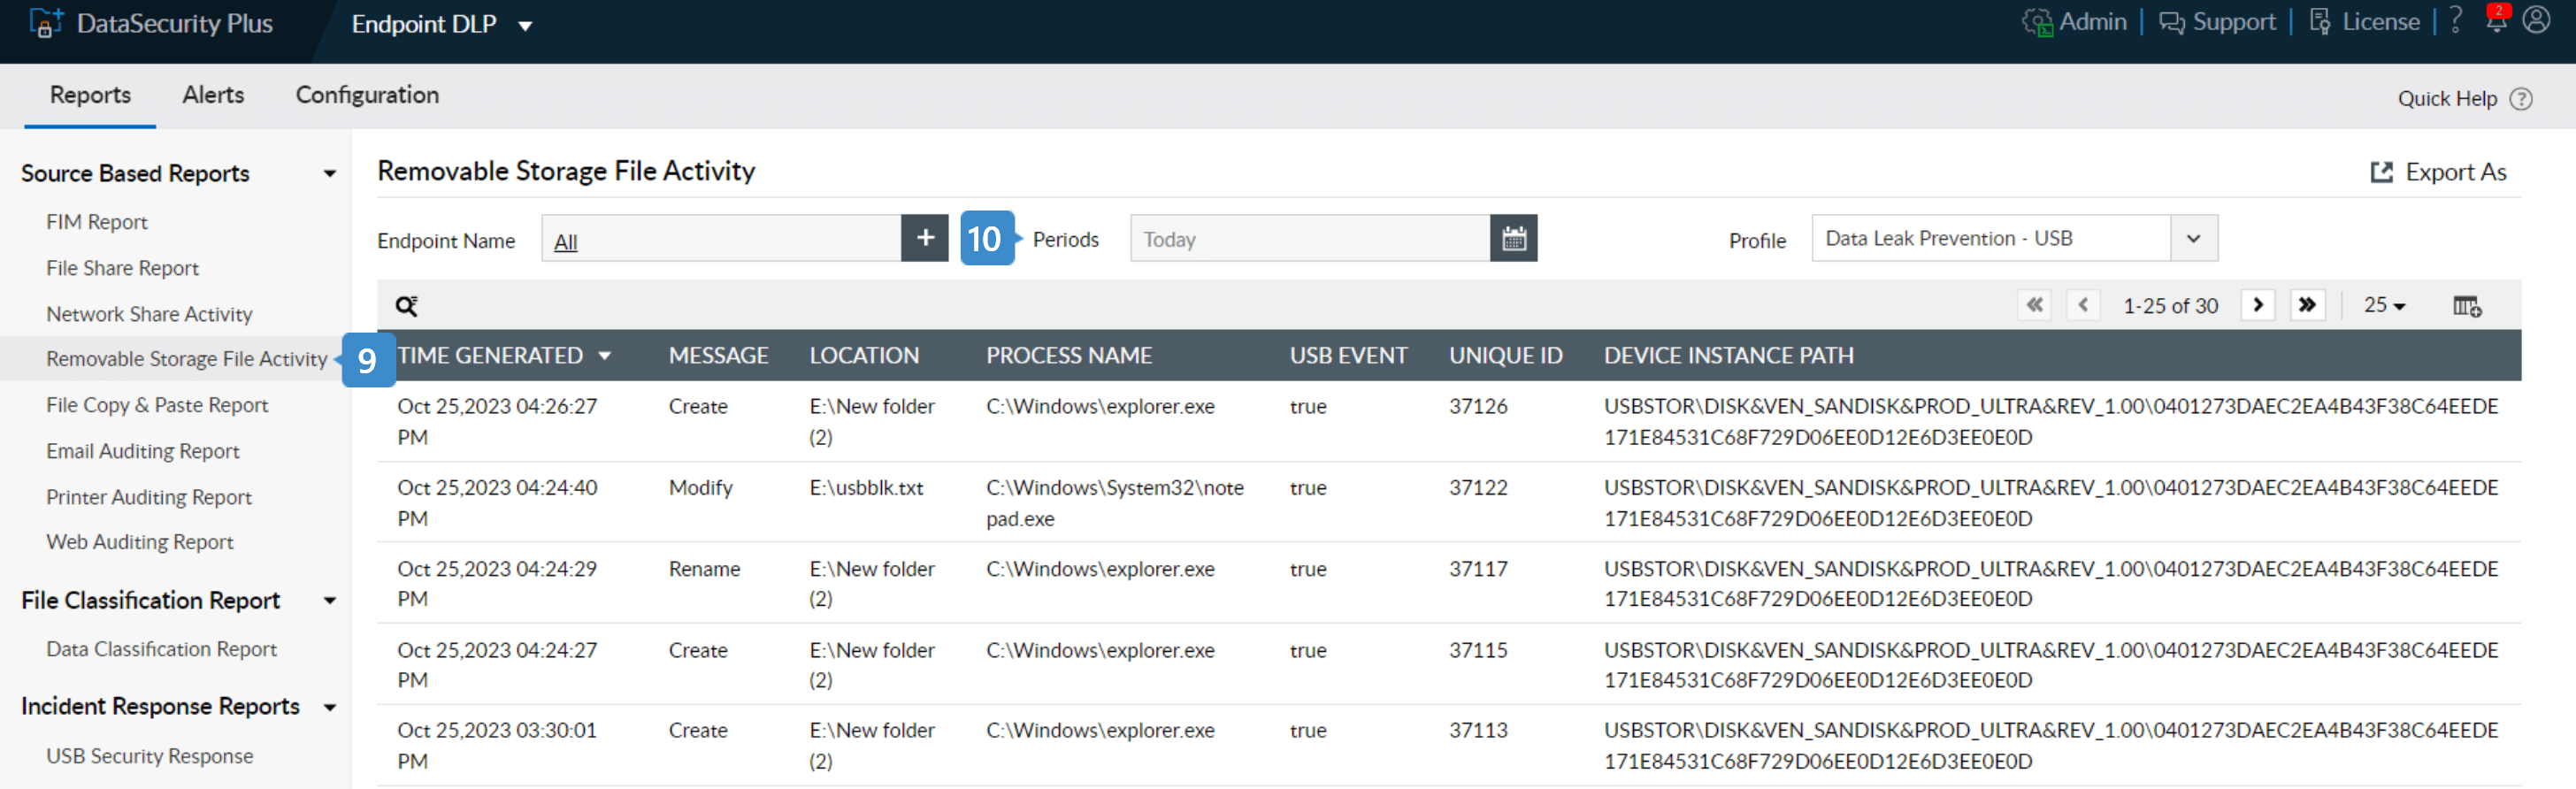Click Export As button
2576x789 pixels.
click(x=2438, y=172)
